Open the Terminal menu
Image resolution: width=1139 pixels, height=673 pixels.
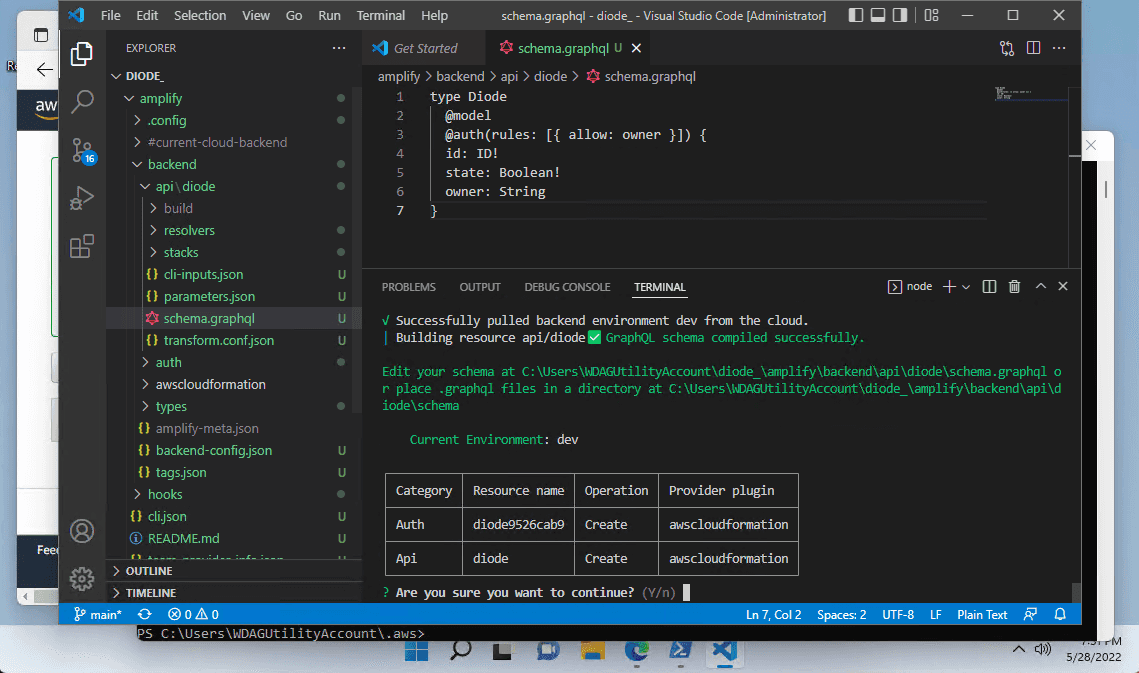pyautogui.click(x=381, y=15)
